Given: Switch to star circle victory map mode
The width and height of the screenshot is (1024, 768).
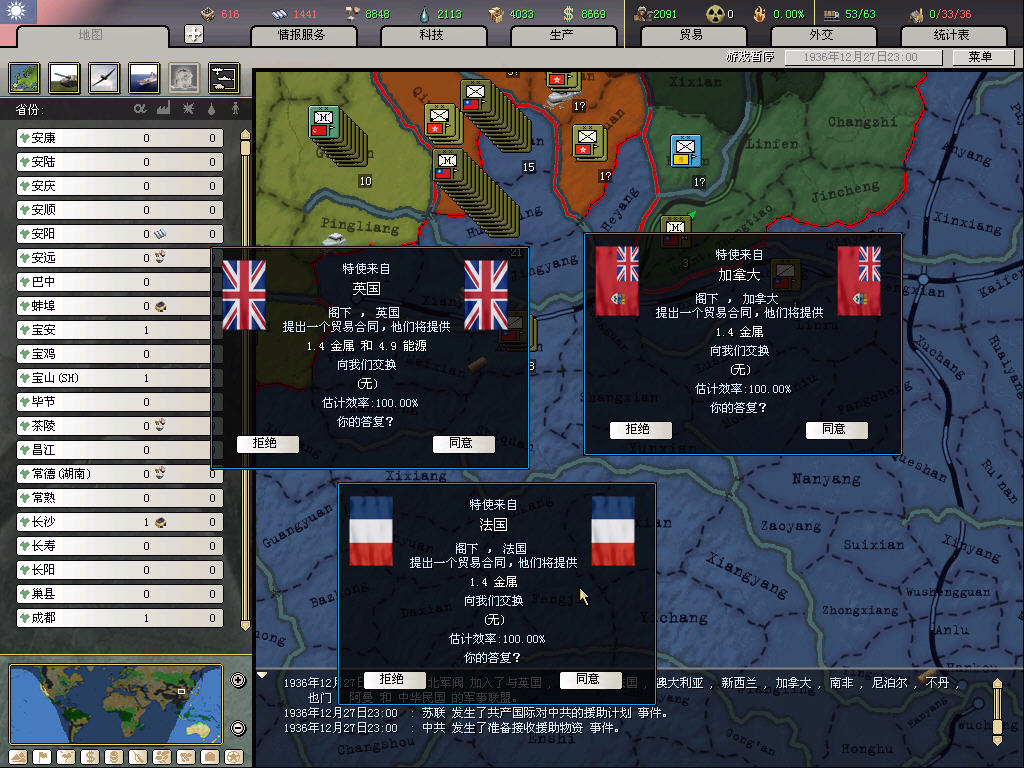Looking at the screenshot, I should pos(234,757).
